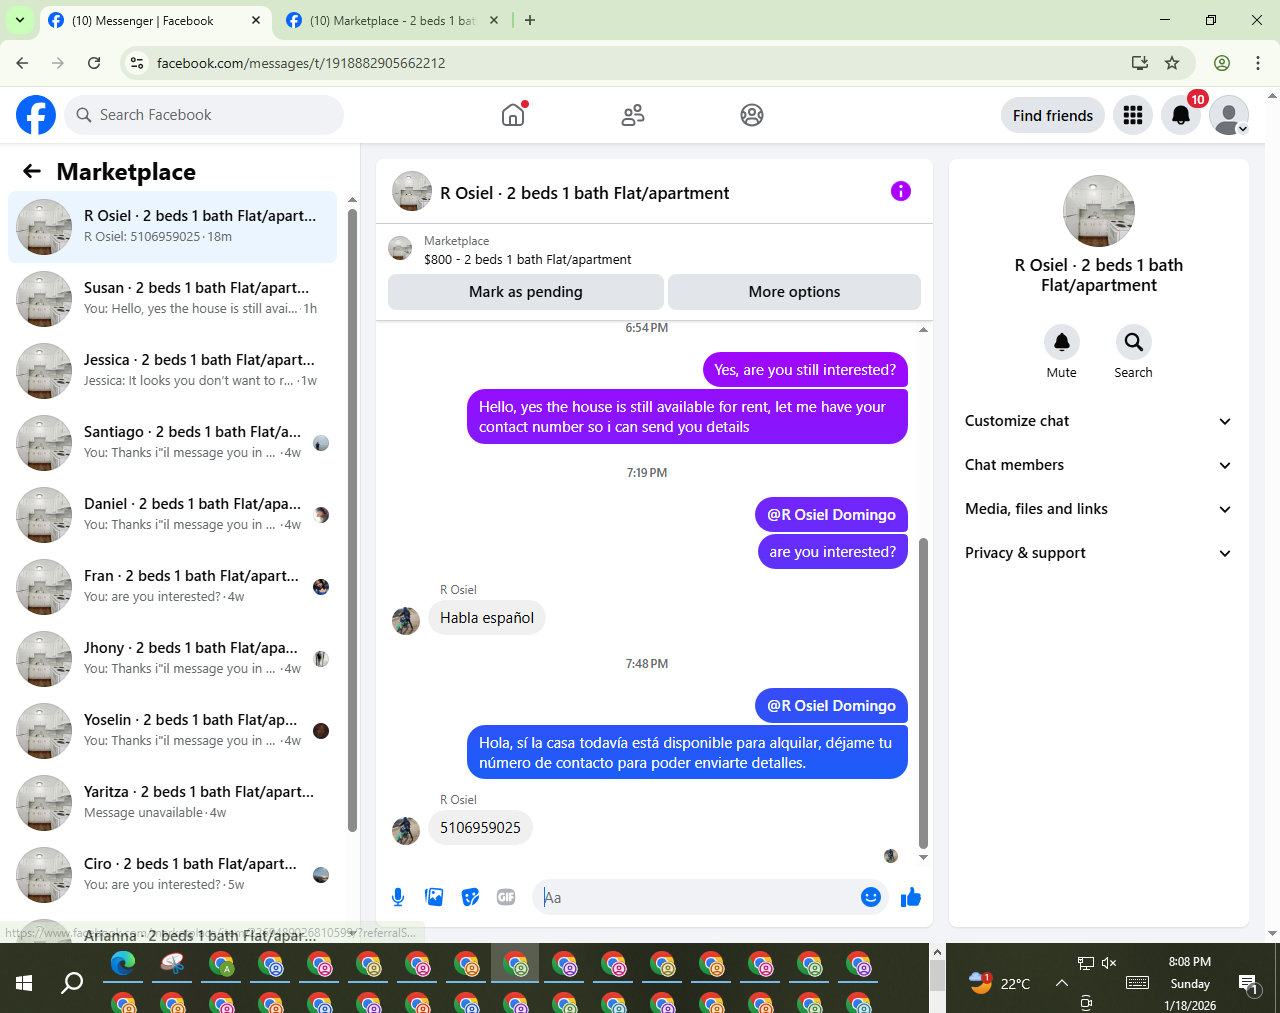1280x1013 pixels.
Task: Open Windows Start menu
Action: coord(24,983)
